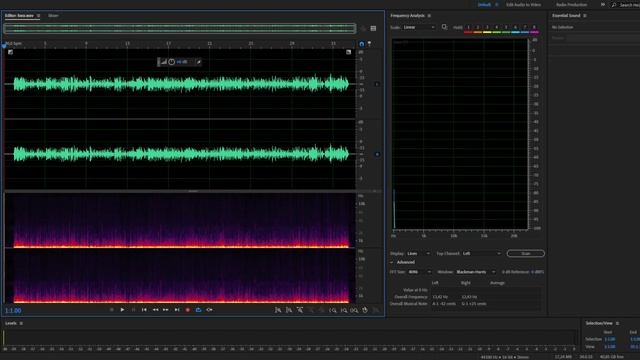Image resolution: width=640 pixels, height=360 pixels.
Task: Open Selection/View panel menu icon
Action: pyautogui.click(x=617, y=323)
